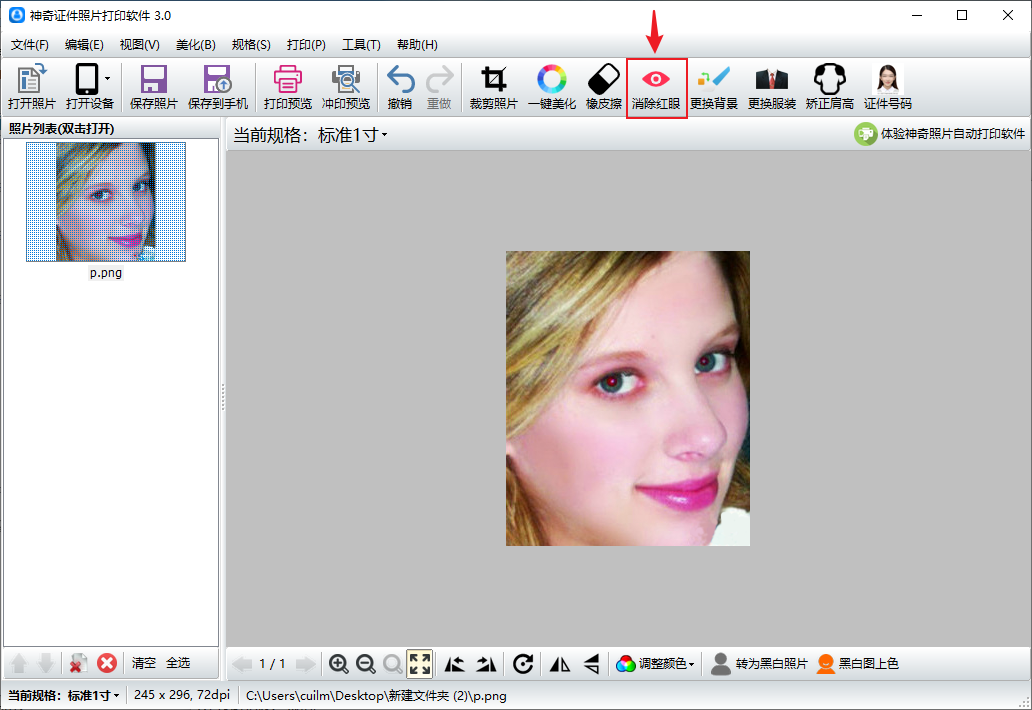Open the 规格(S) menu
Image resolution: width=1032 pixels, height=710 pixels.
click(x=251, y=45)
